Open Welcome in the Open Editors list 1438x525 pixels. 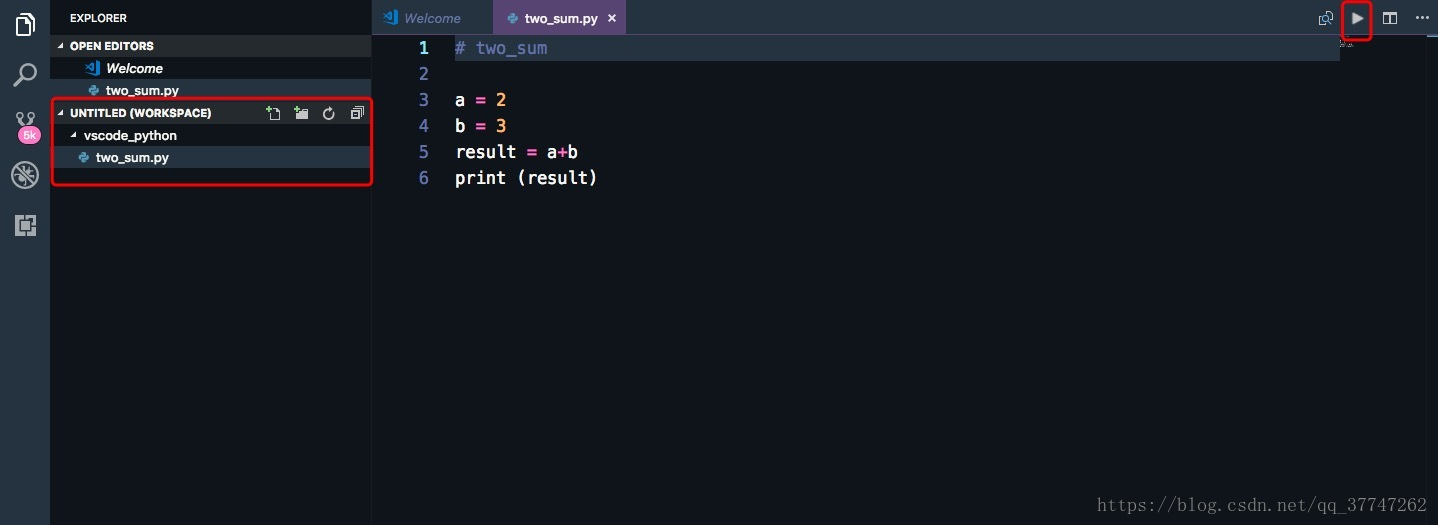[211, 68]
